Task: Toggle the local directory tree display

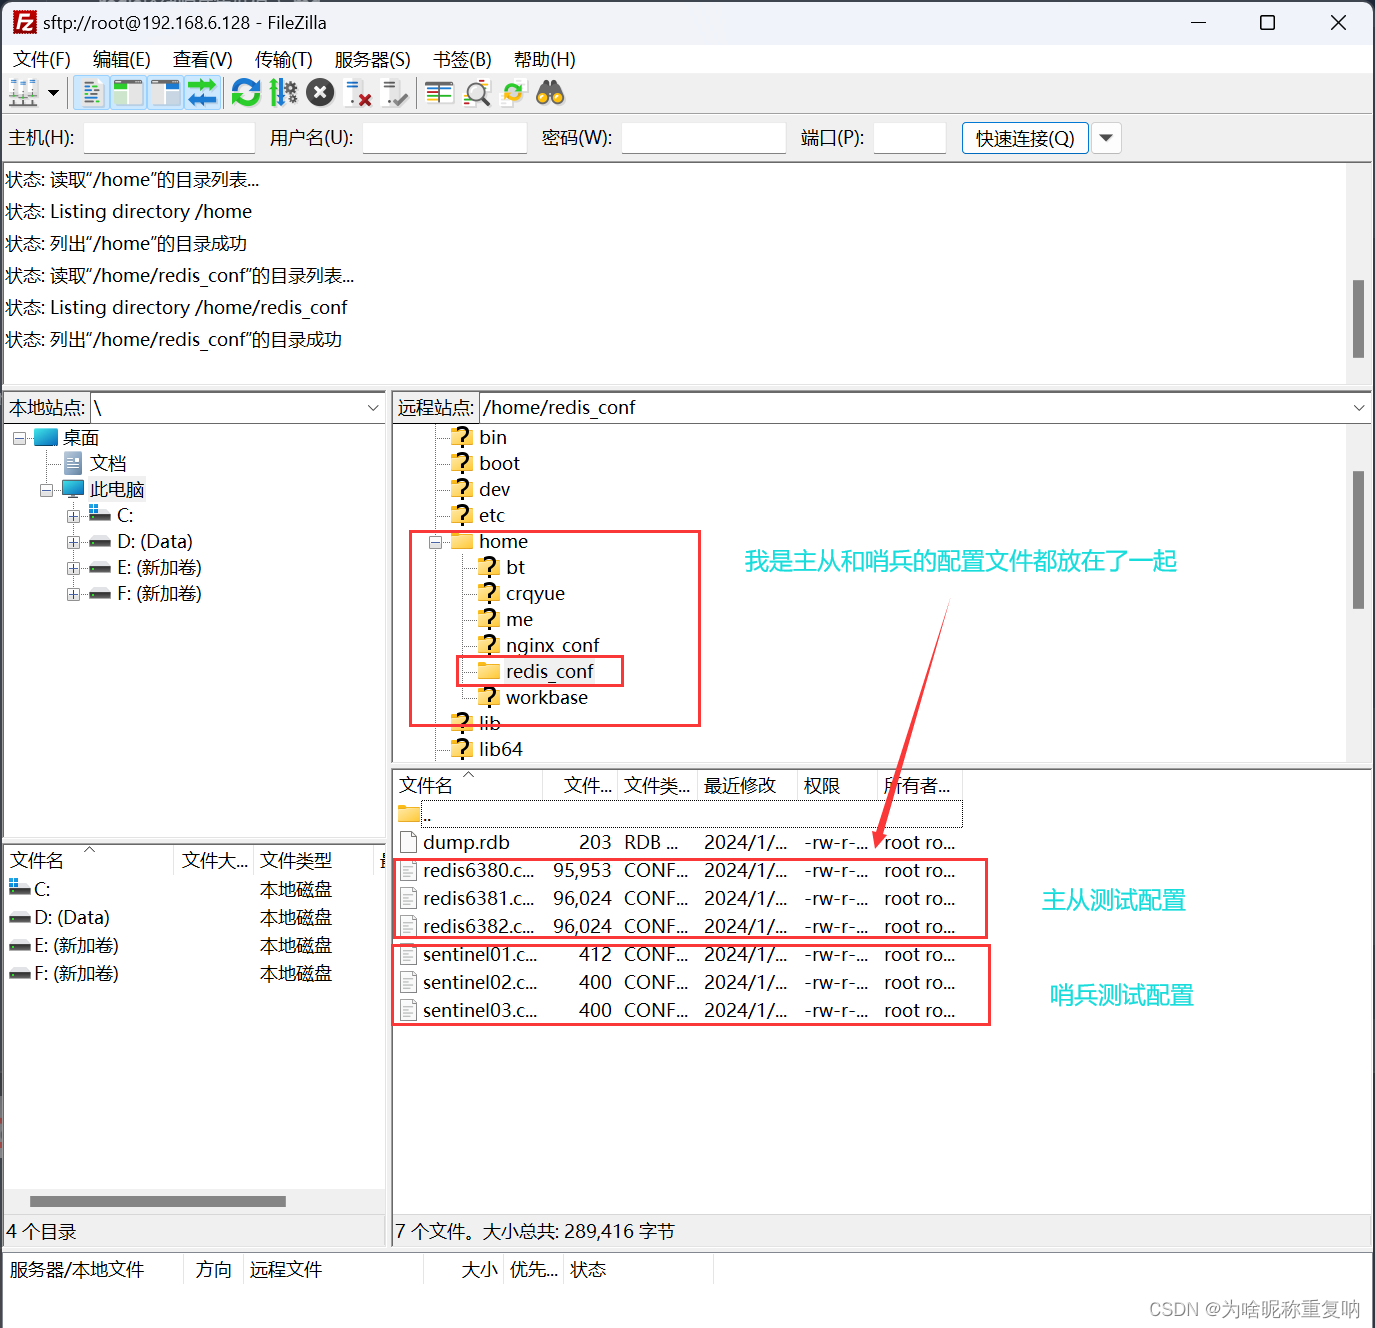Action: 128,93
